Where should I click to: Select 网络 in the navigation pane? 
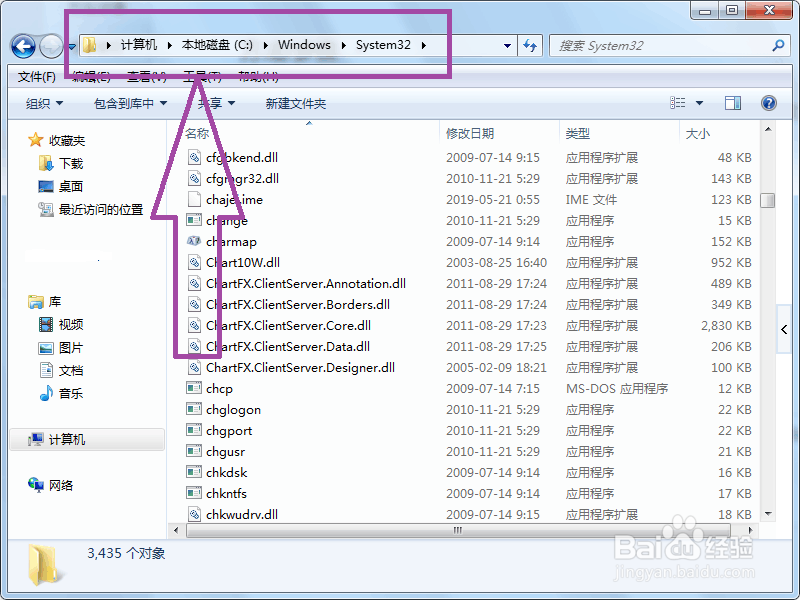pos(61,485)
